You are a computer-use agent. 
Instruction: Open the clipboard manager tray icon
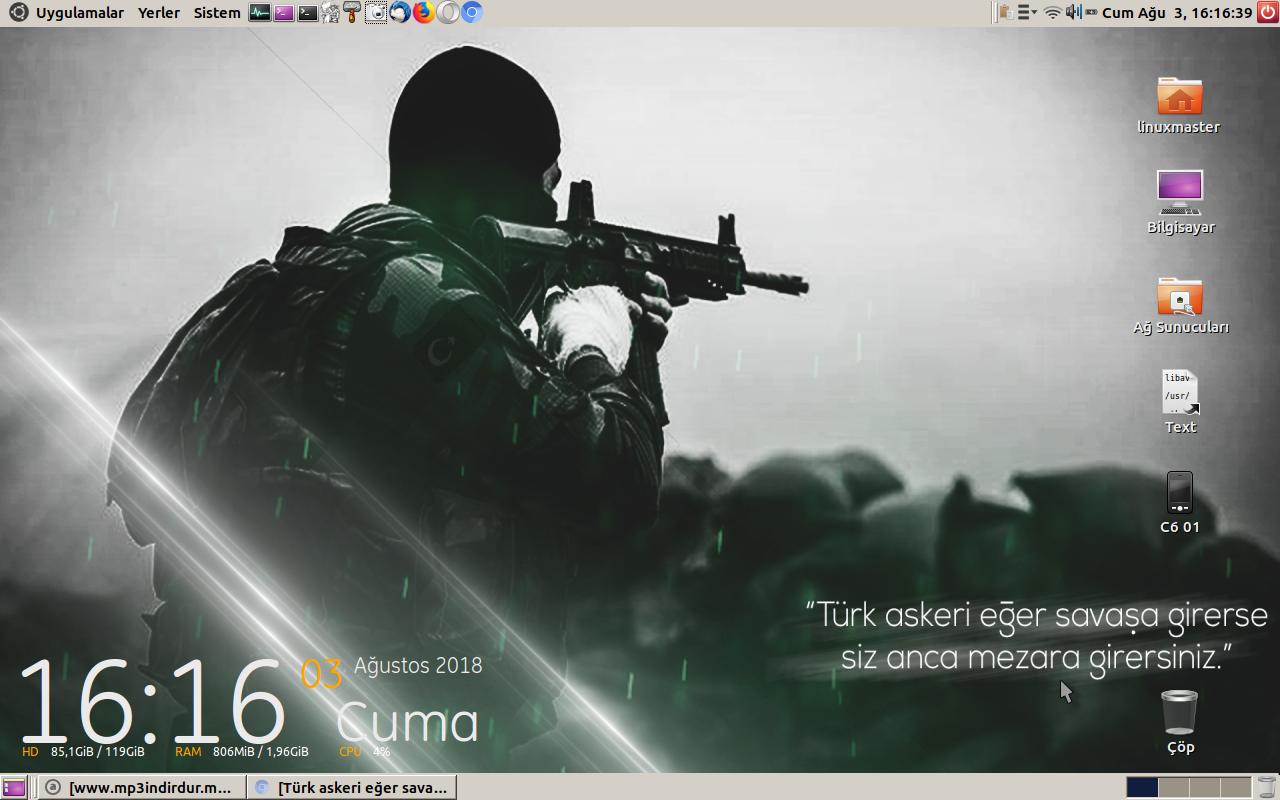click(1007, 13)
